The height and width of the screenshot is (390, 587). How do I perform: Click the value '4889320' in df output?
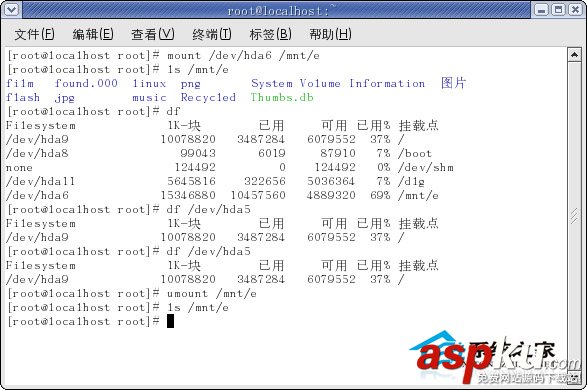(x=331, y=195)
